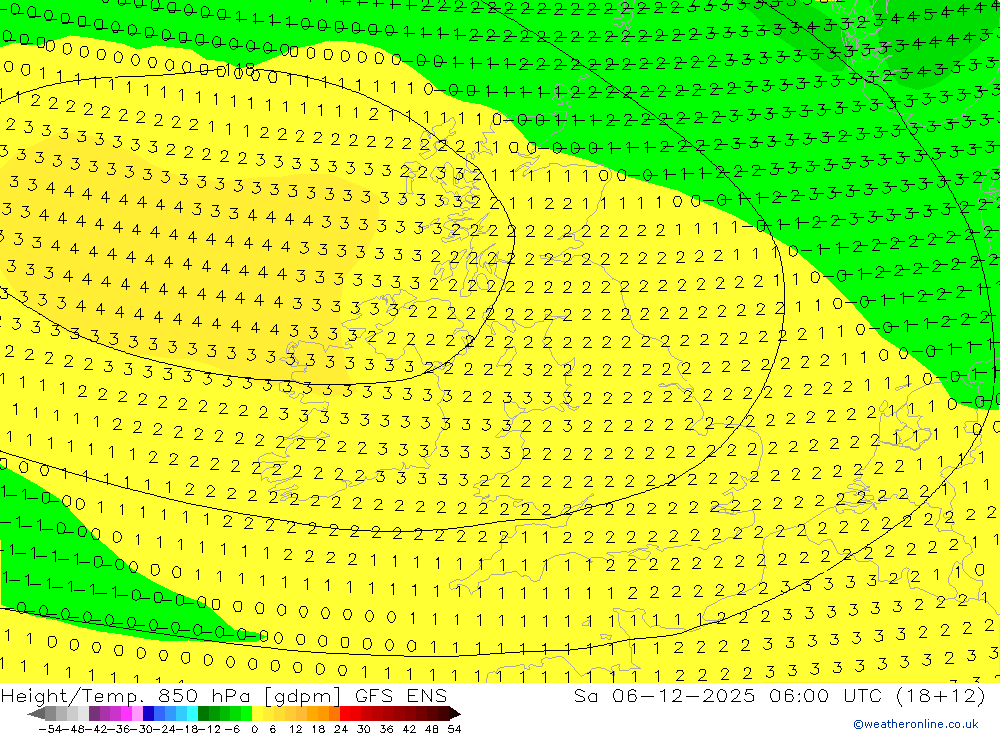Click the '54' legend value at scale end
The image size is (1000, 733).
coord(454,729)
